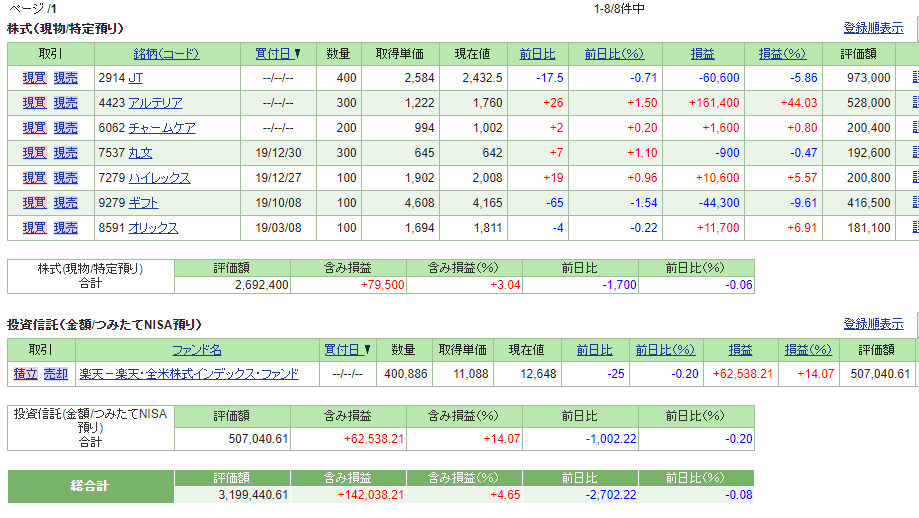The width and height of the screenshot is (919, 518).
Task: Click 現売 link for 8591 オリックス
Action: tap(66, 228)
